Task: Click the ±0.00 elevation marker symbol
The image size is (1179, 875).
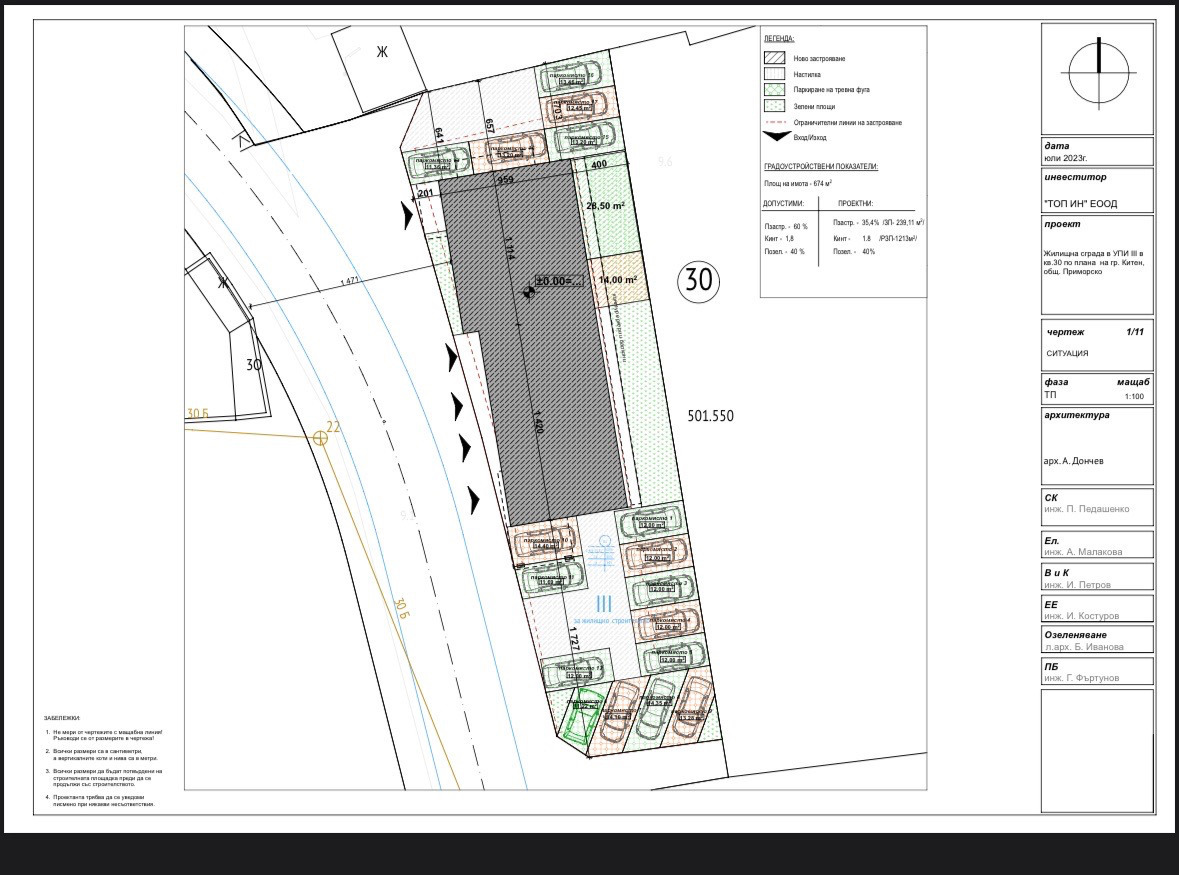Action: pos(529,291)
